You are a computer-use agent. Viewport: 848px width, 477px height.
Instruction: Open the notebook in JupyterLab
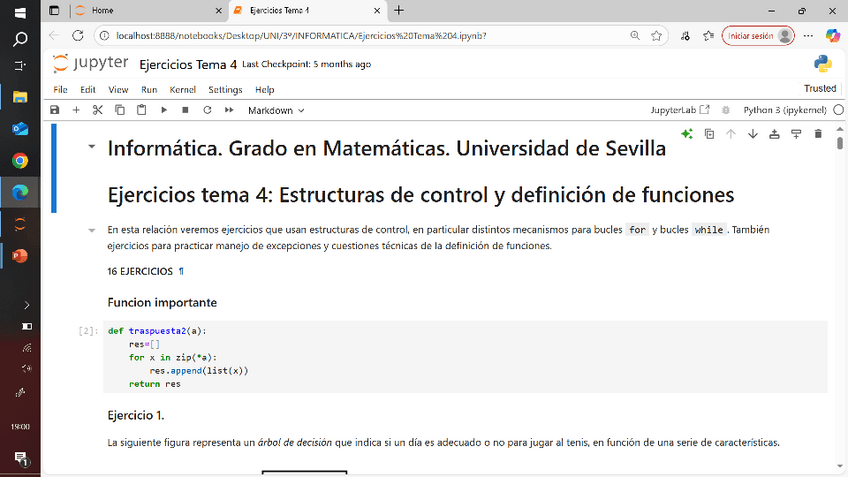pyautogui.click(x=680, y=110)
